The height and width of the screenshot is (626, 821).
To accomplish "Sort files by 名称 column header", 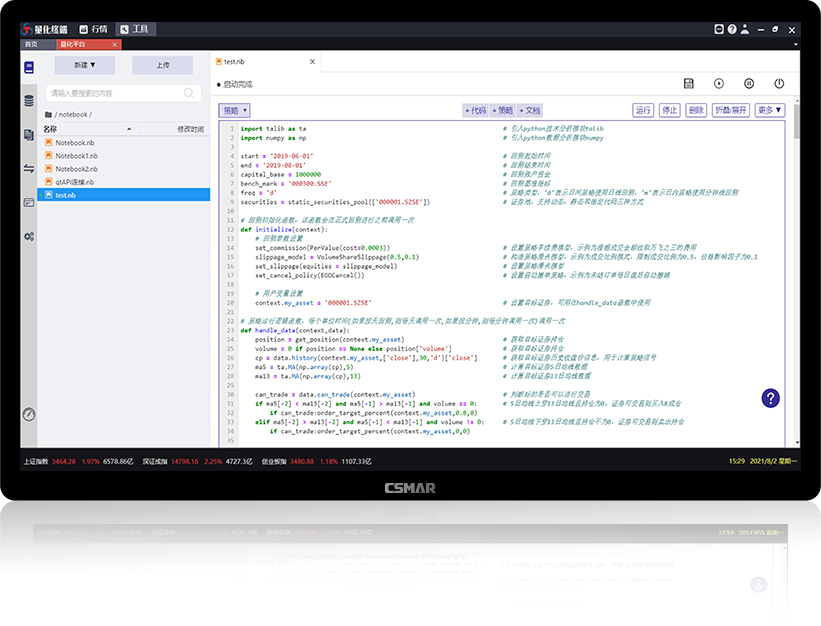I will click(x=50, y=129).
